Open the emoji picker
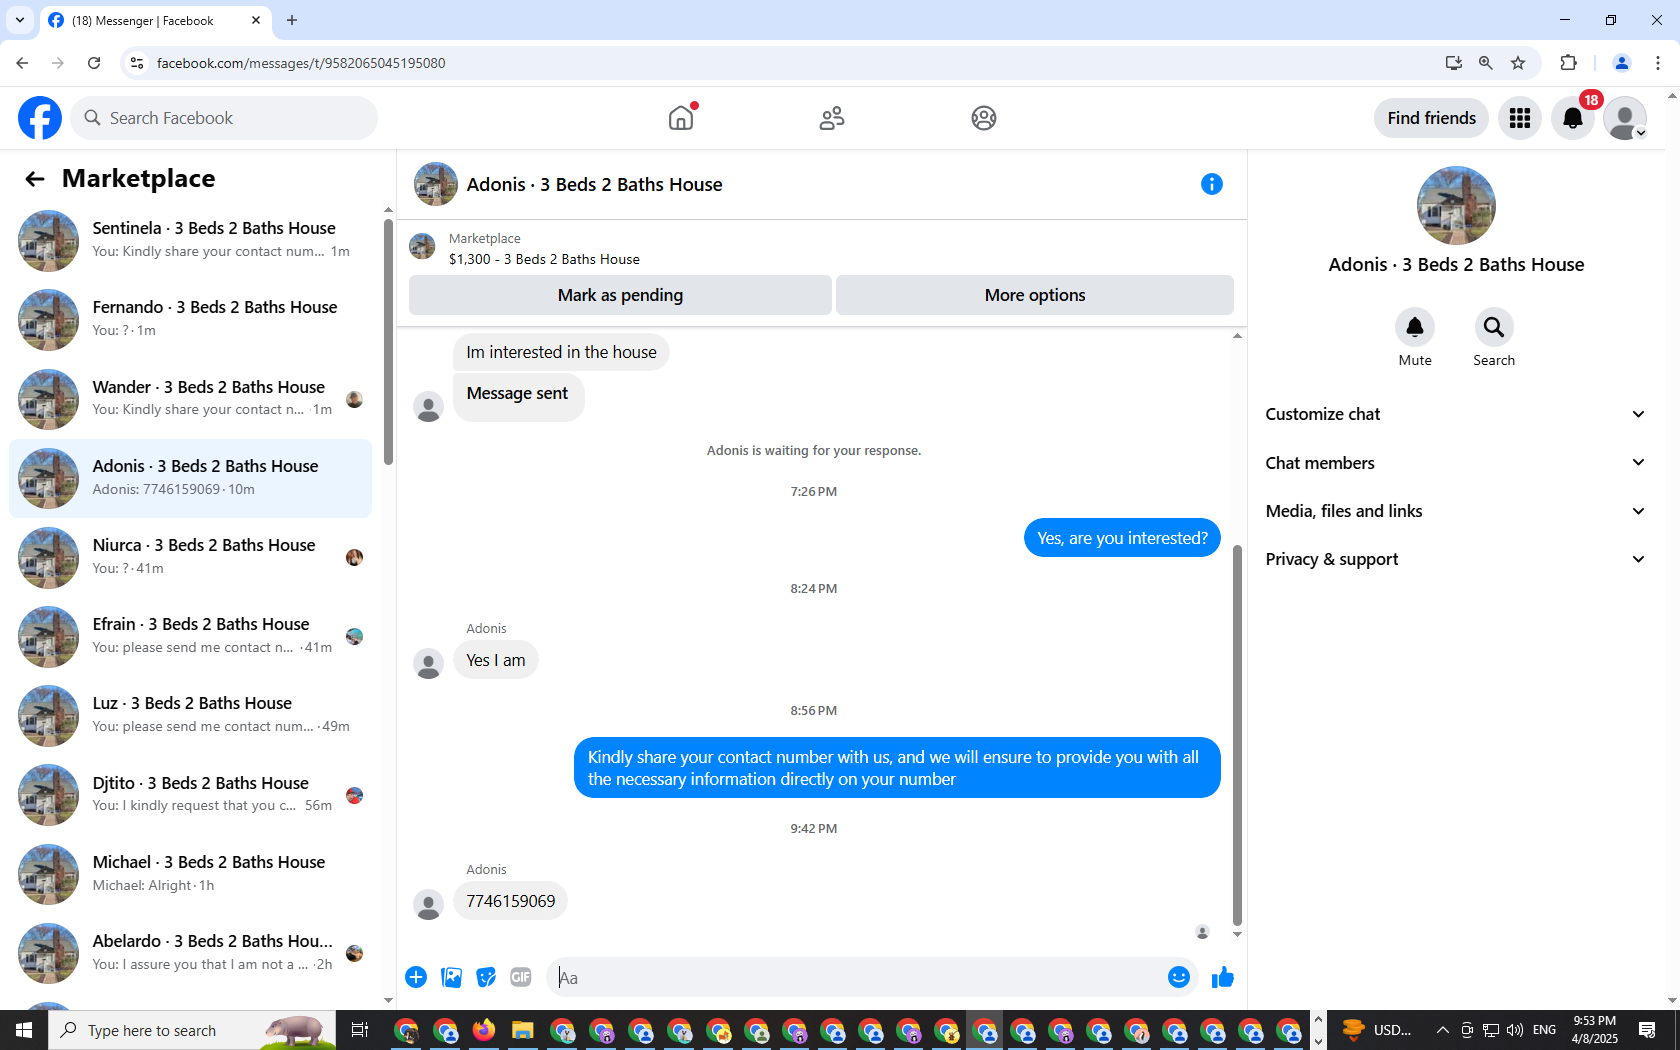Screen dimensions: 1680x1050 click(1179, 977)
